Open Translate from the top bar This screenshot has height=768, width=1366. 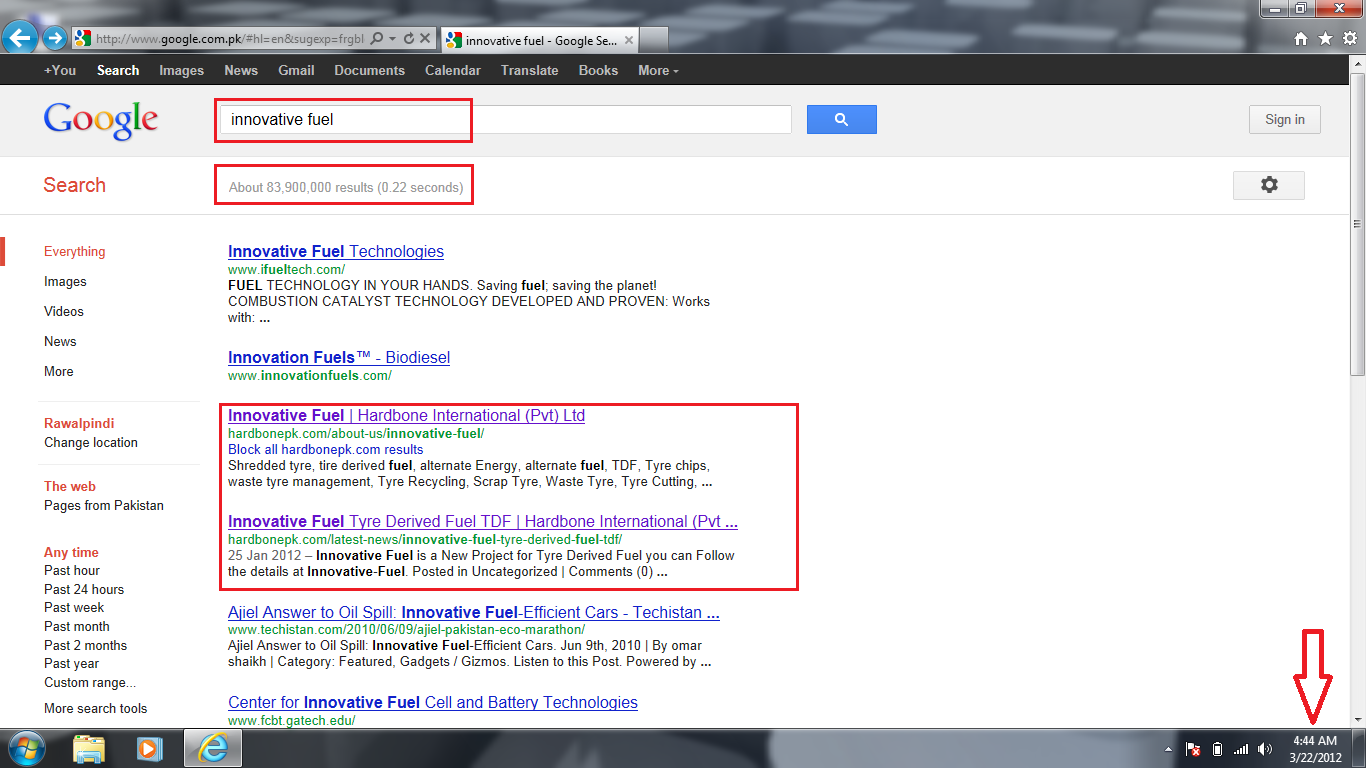530,70
